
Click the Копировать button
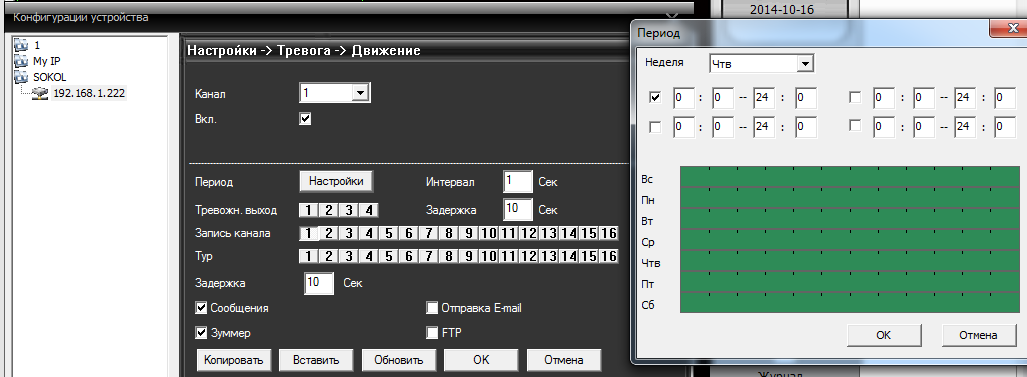pyautogui.click(x=233, y=359)
